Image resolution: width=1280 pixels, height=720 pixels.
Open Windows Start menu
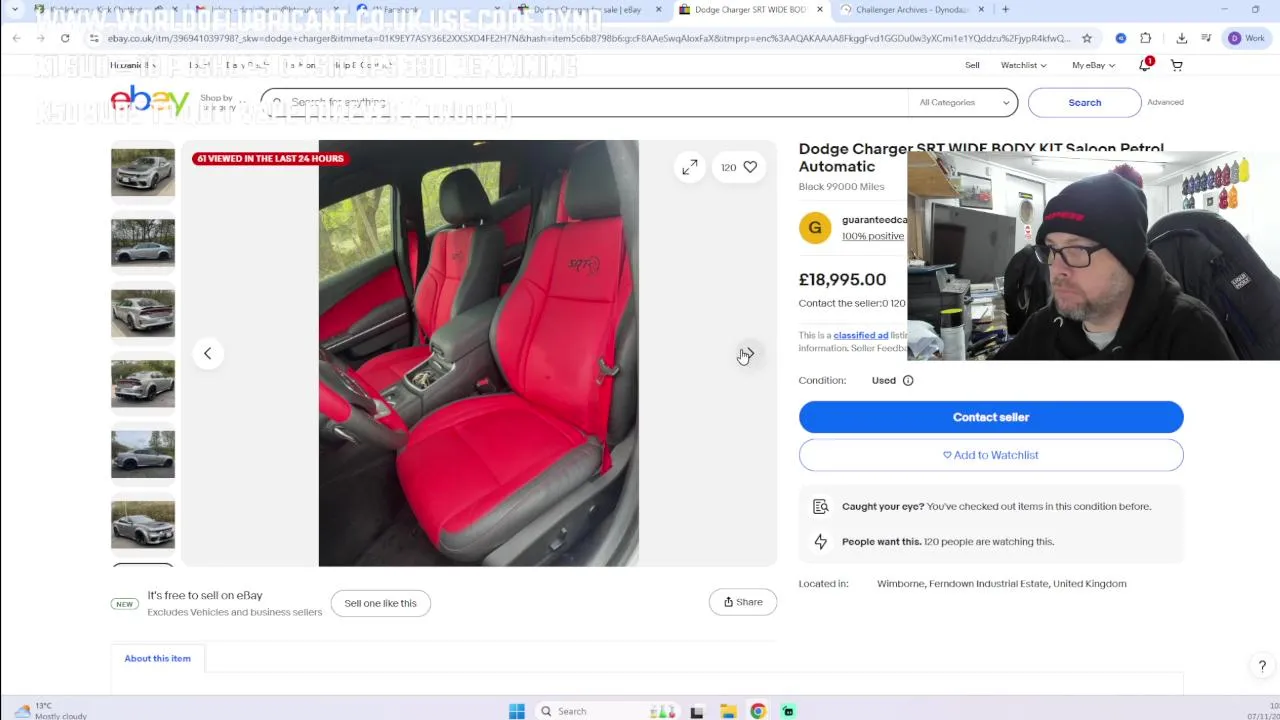pos(516,711)
